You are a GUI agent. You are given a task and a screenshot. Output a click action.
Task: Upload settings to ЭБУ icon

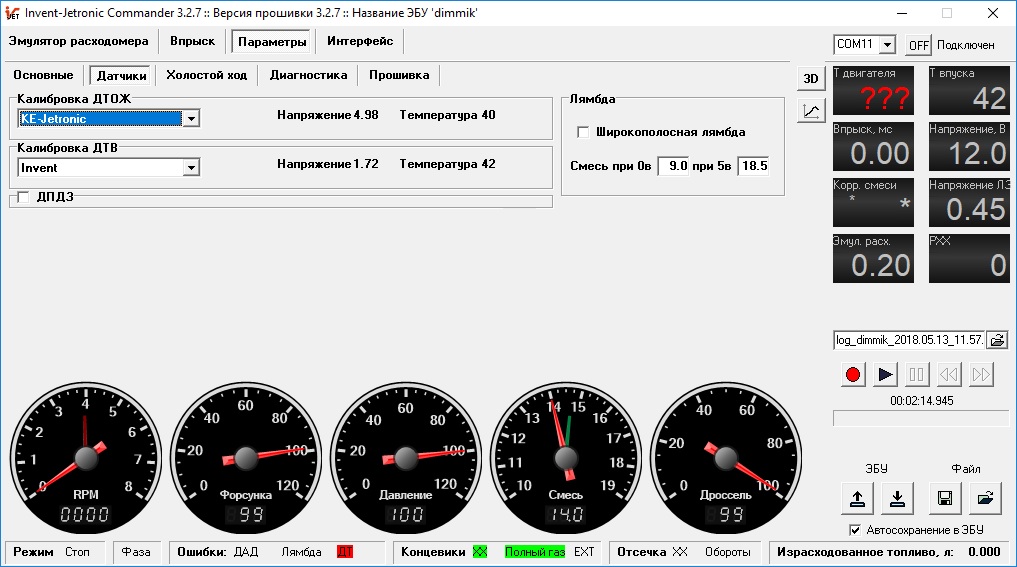coord(857,498)
